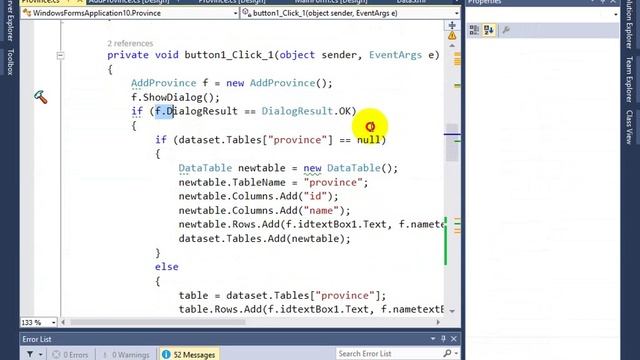
Task: Toggle Alphabetical sort in Properties panel
Action: point(489,30)
